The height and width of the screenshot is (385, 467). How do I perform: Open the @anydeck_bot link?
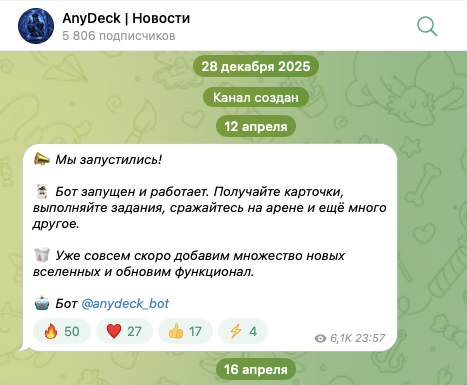[x=125, y=304]
